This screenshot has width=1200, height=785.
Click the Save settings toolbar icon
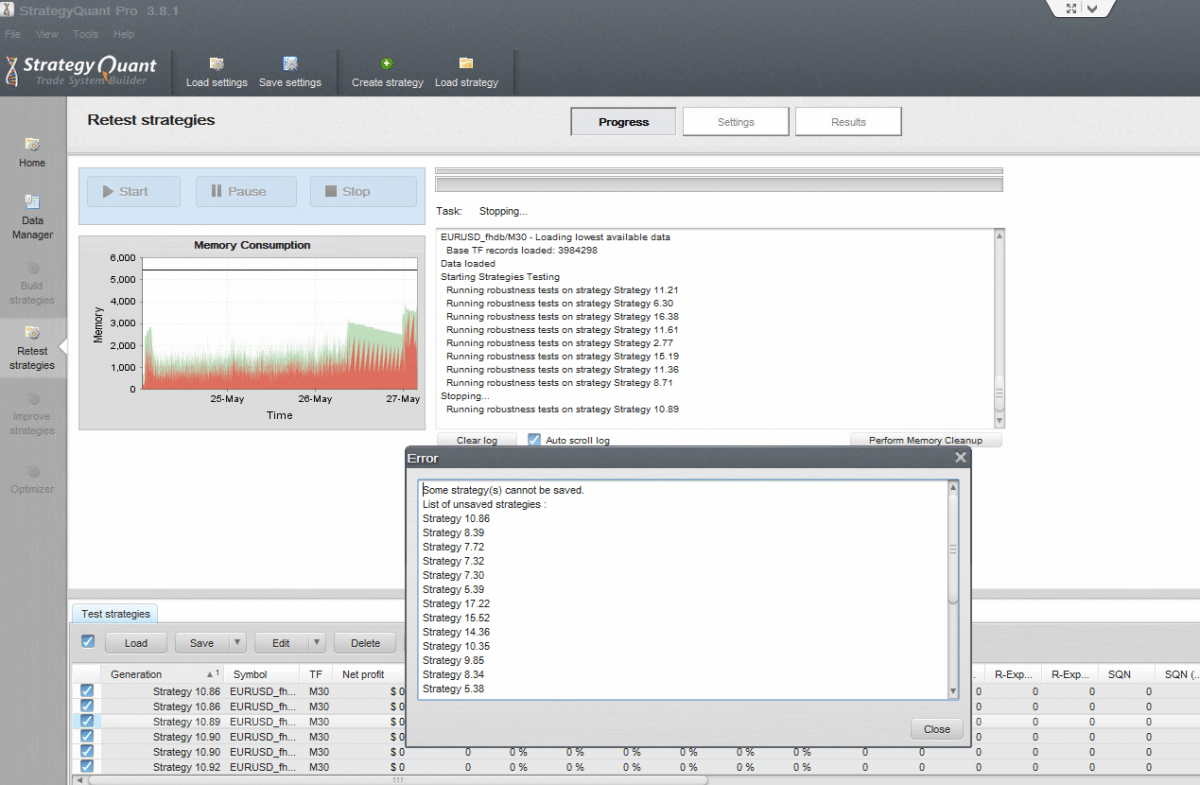290,63
